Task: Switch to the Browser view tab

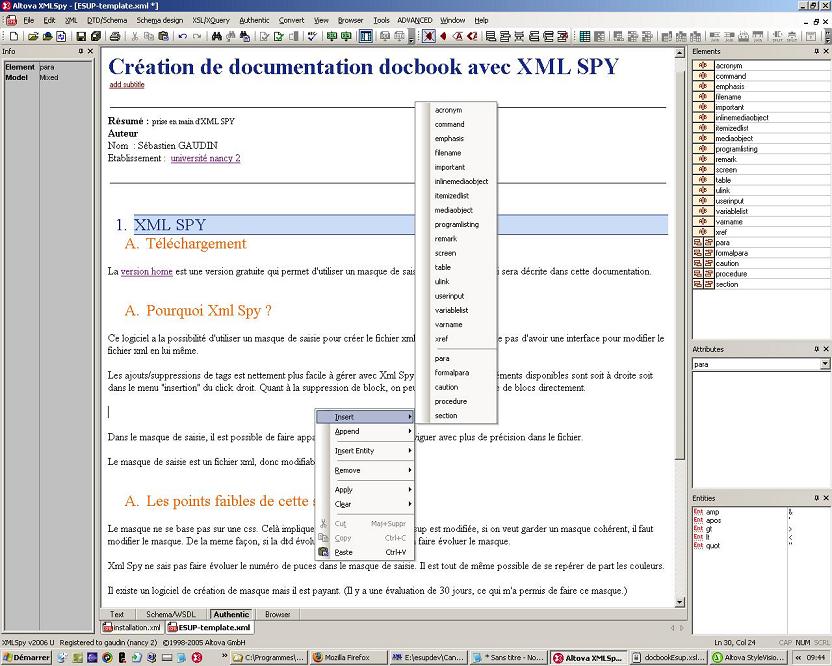Action: (277, 614)
